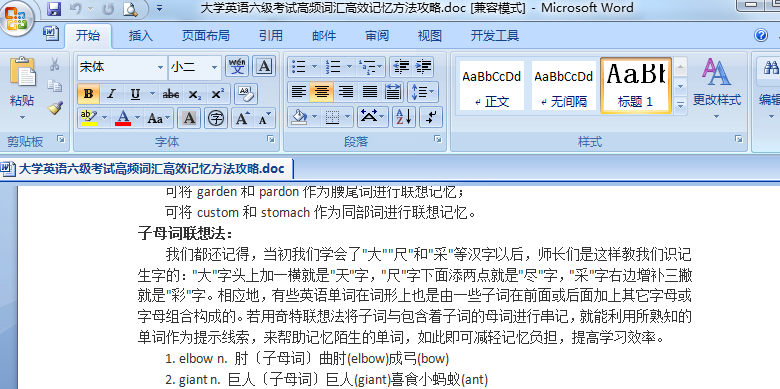Decrease paragraph indent
This screenshot has width=780, height=389.
point(400,66)
